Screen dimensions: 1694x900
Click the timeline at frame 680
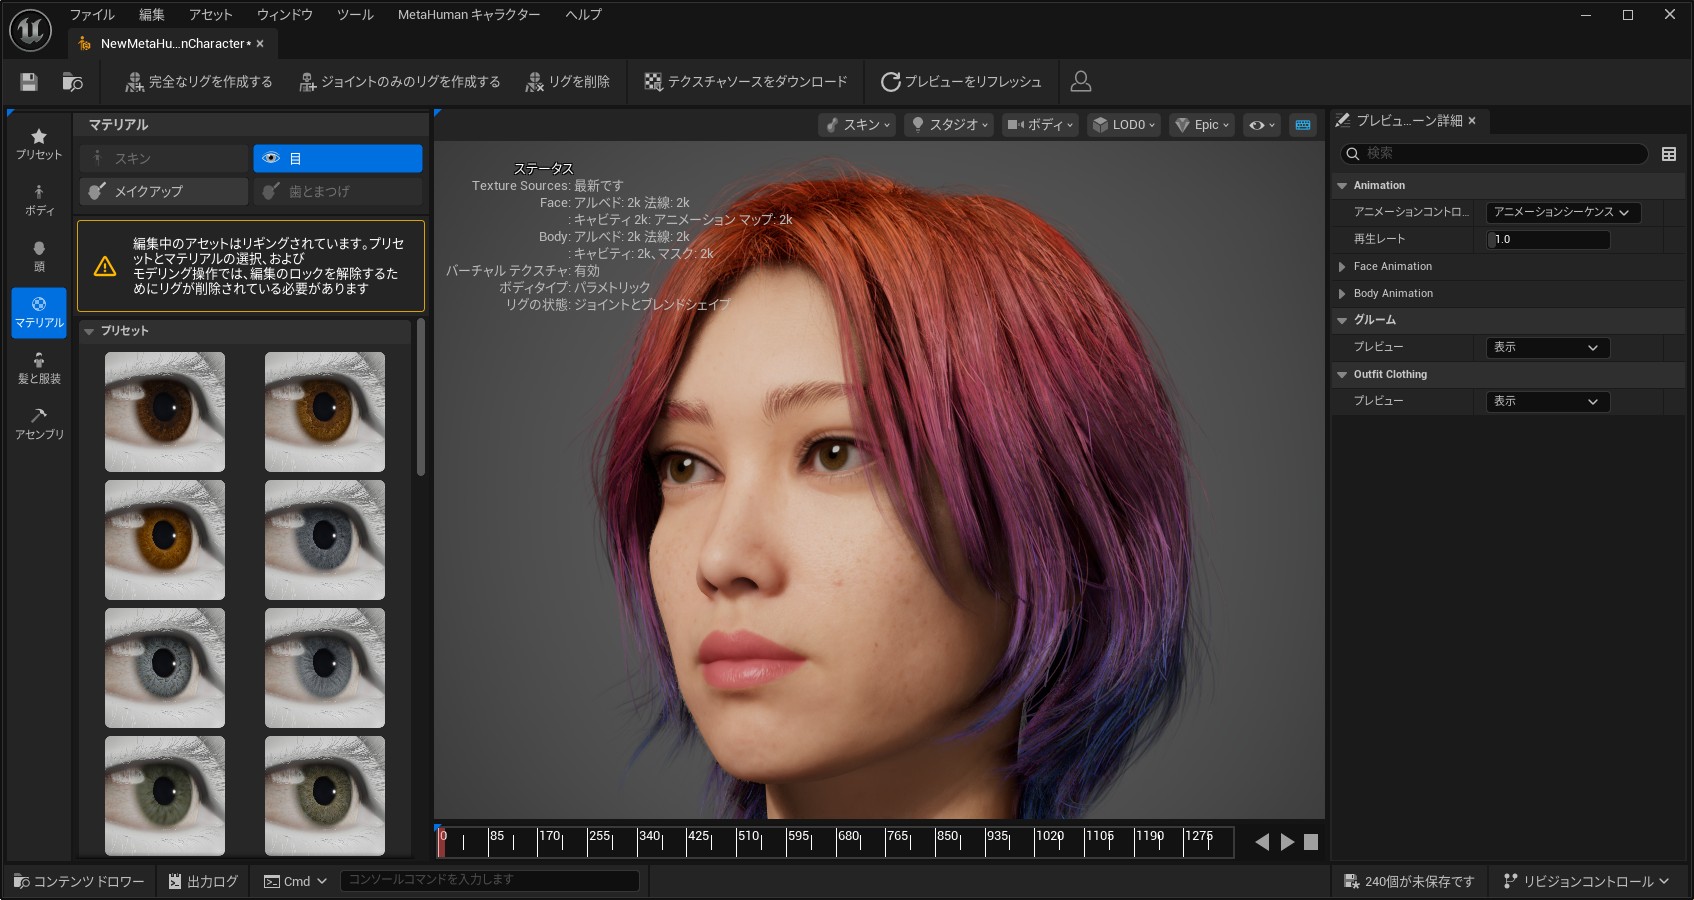[x=838, y=842]
